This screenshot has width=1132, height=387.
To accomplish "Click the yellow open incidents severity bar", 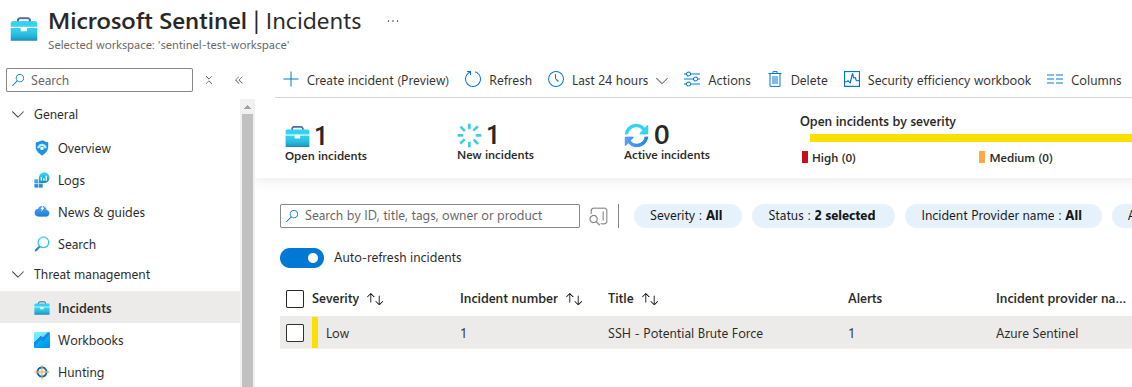I will (970, 138).
